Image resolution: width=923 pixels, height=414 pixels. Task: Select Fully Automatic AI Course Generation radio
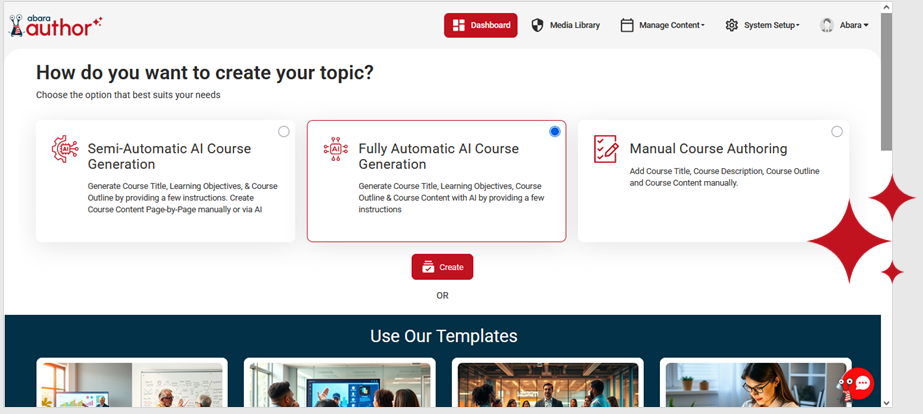(x=555, y=132)
